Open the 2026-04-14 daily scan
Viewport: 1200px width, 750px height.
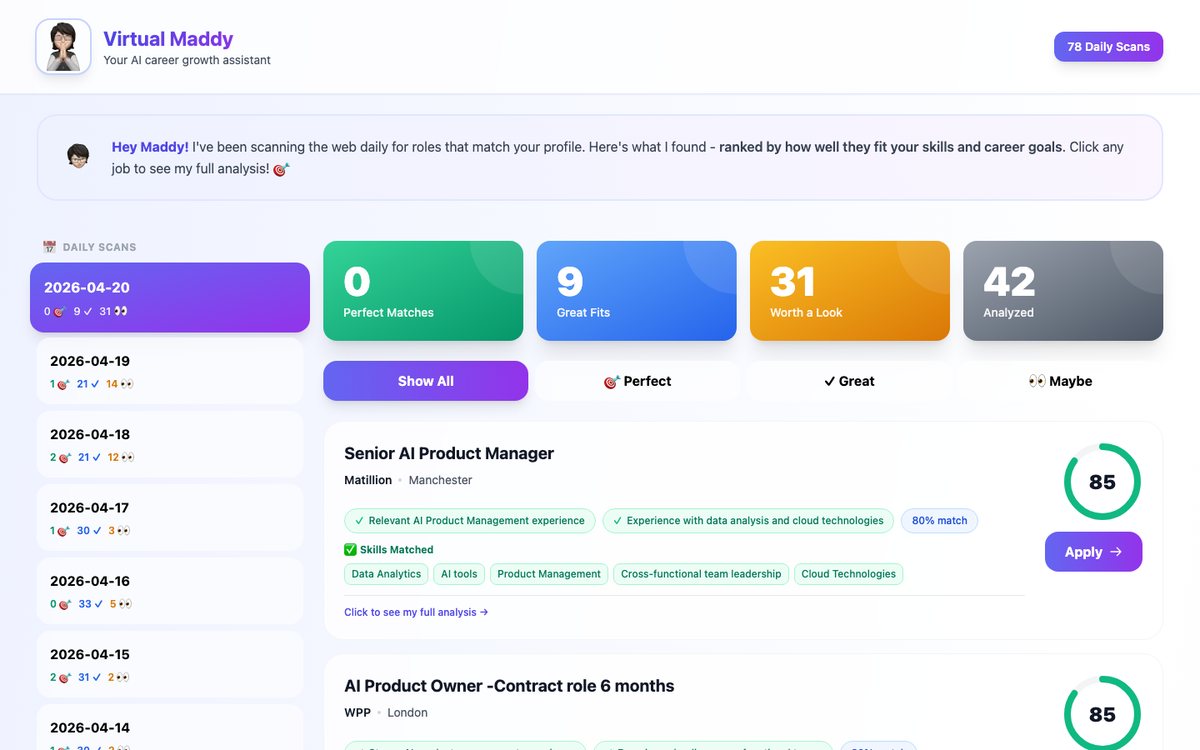(170, 728)
